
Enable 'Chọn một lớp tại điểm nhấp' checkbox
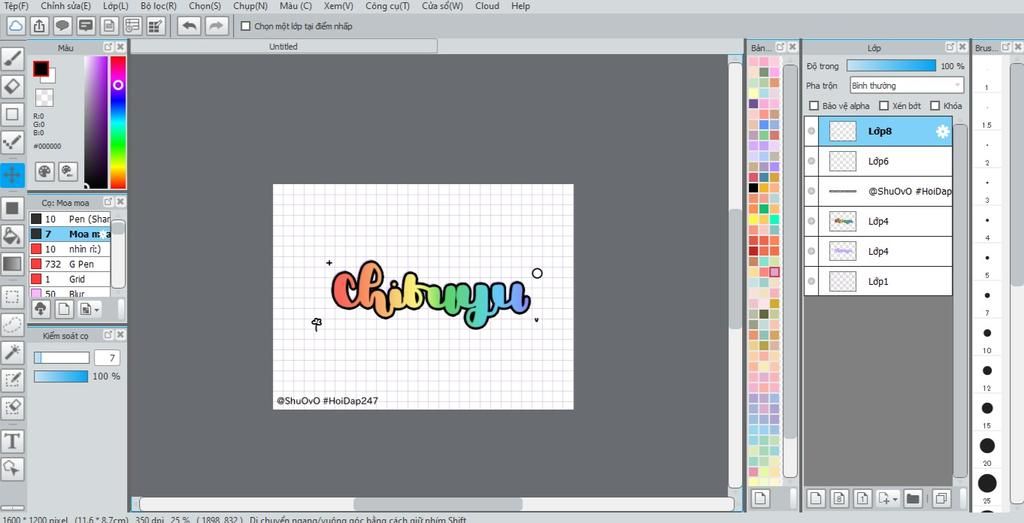pyautogui.click(x=246, y=26)
